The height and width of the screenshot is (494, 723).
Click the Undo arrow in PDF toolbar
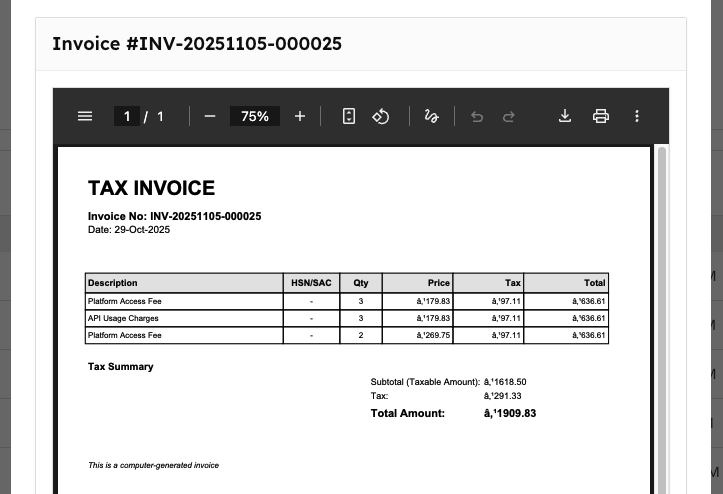click(477, 116)
